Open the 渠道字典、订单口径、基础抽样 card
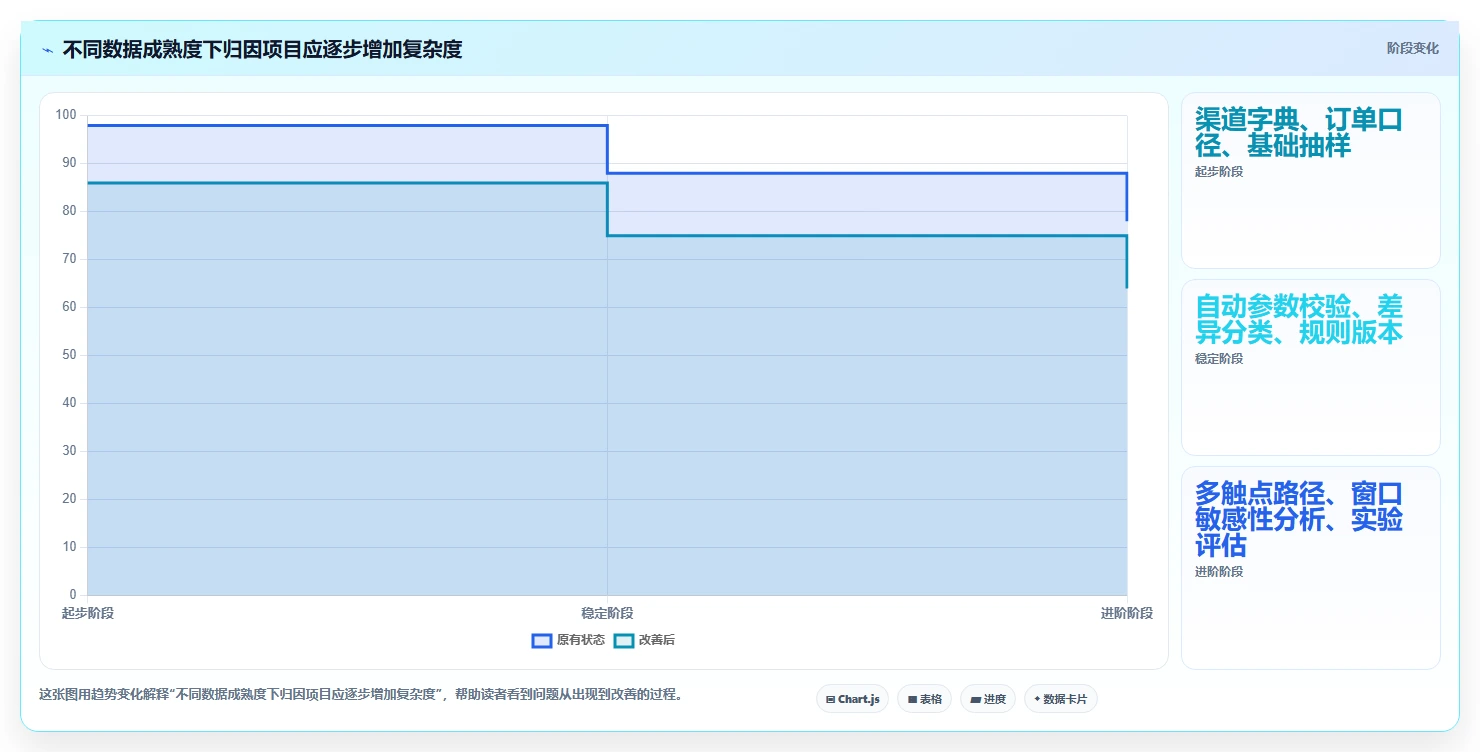 tap(1310, 180)
